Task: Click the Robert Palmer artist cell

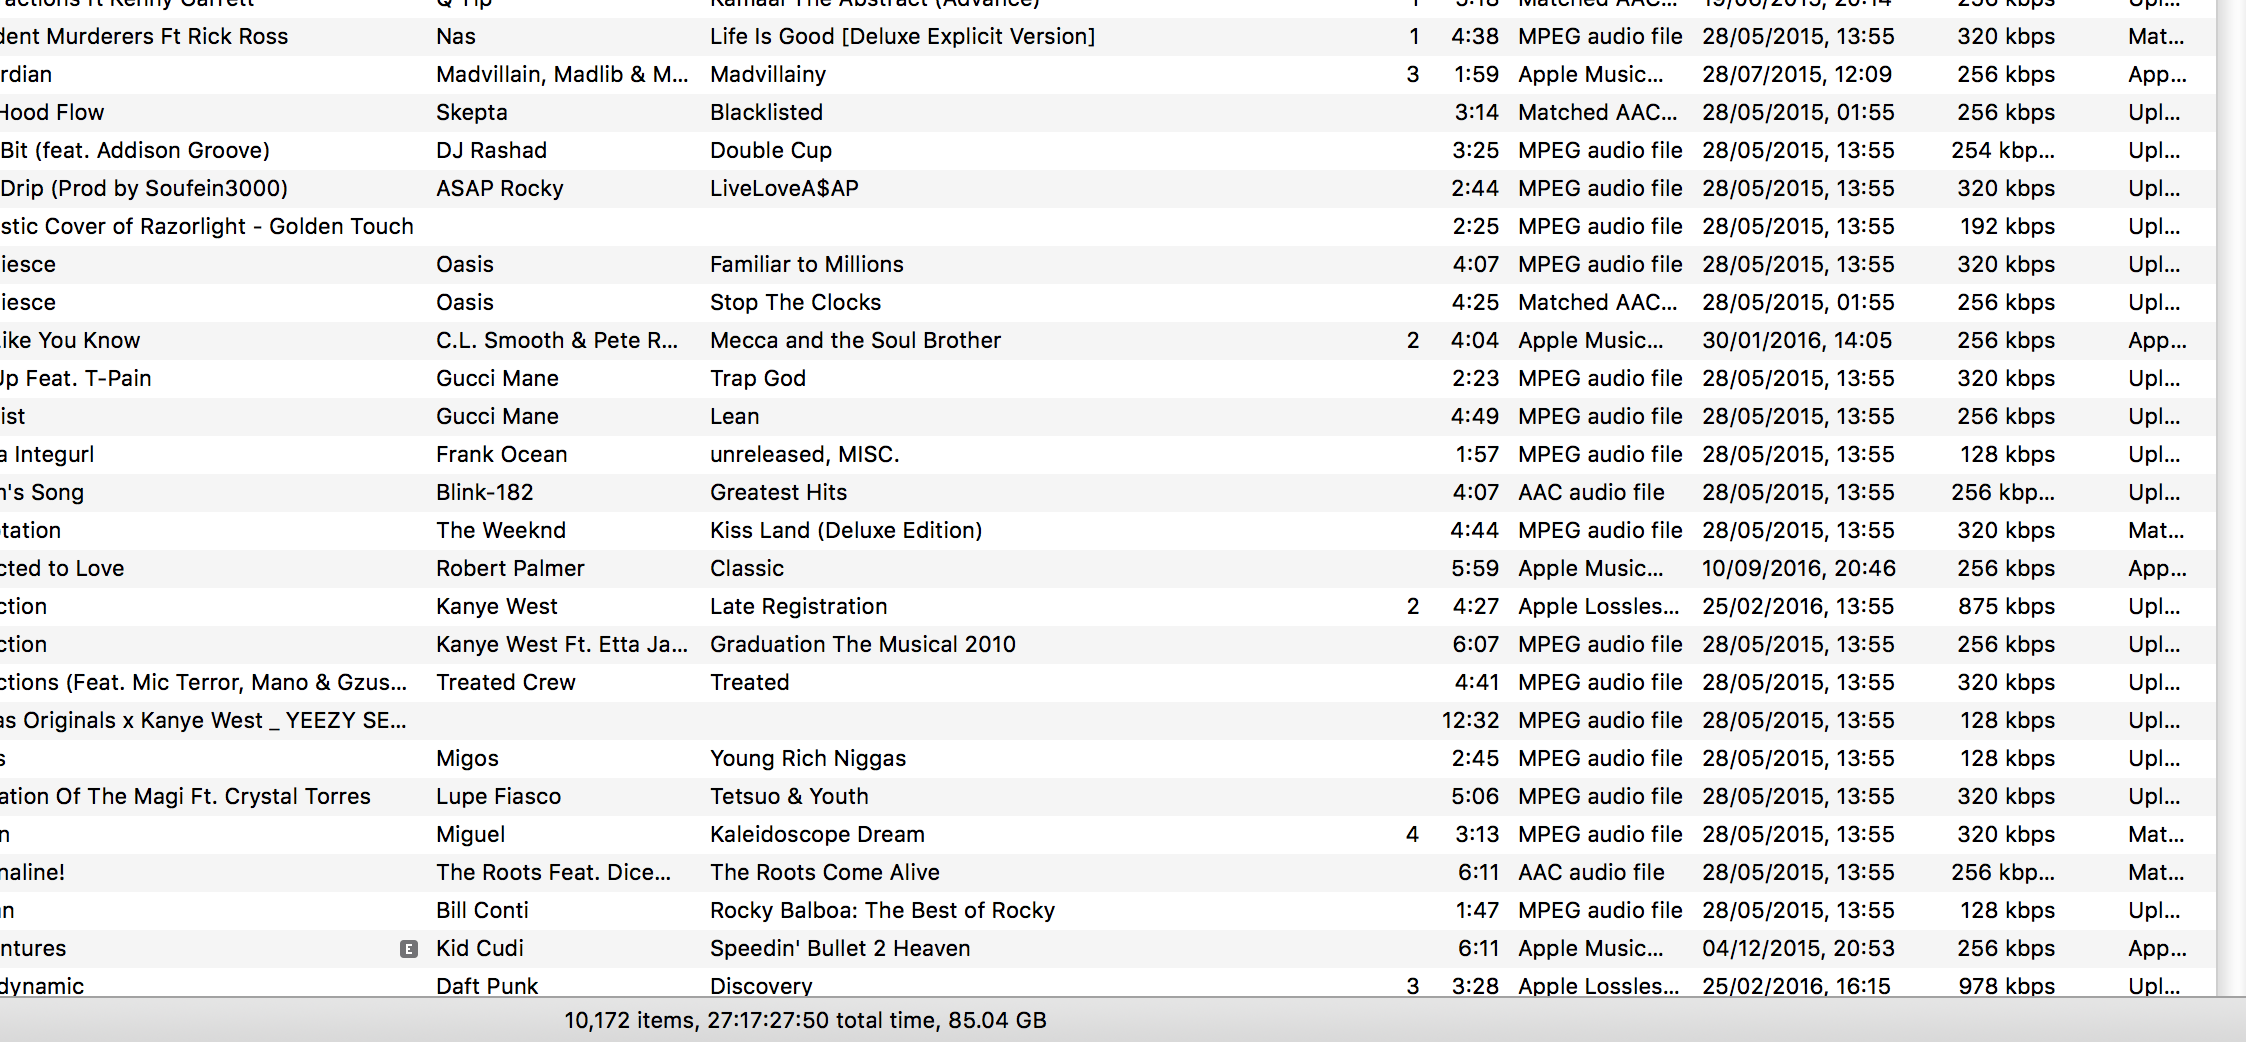Action: click(510, 569)
